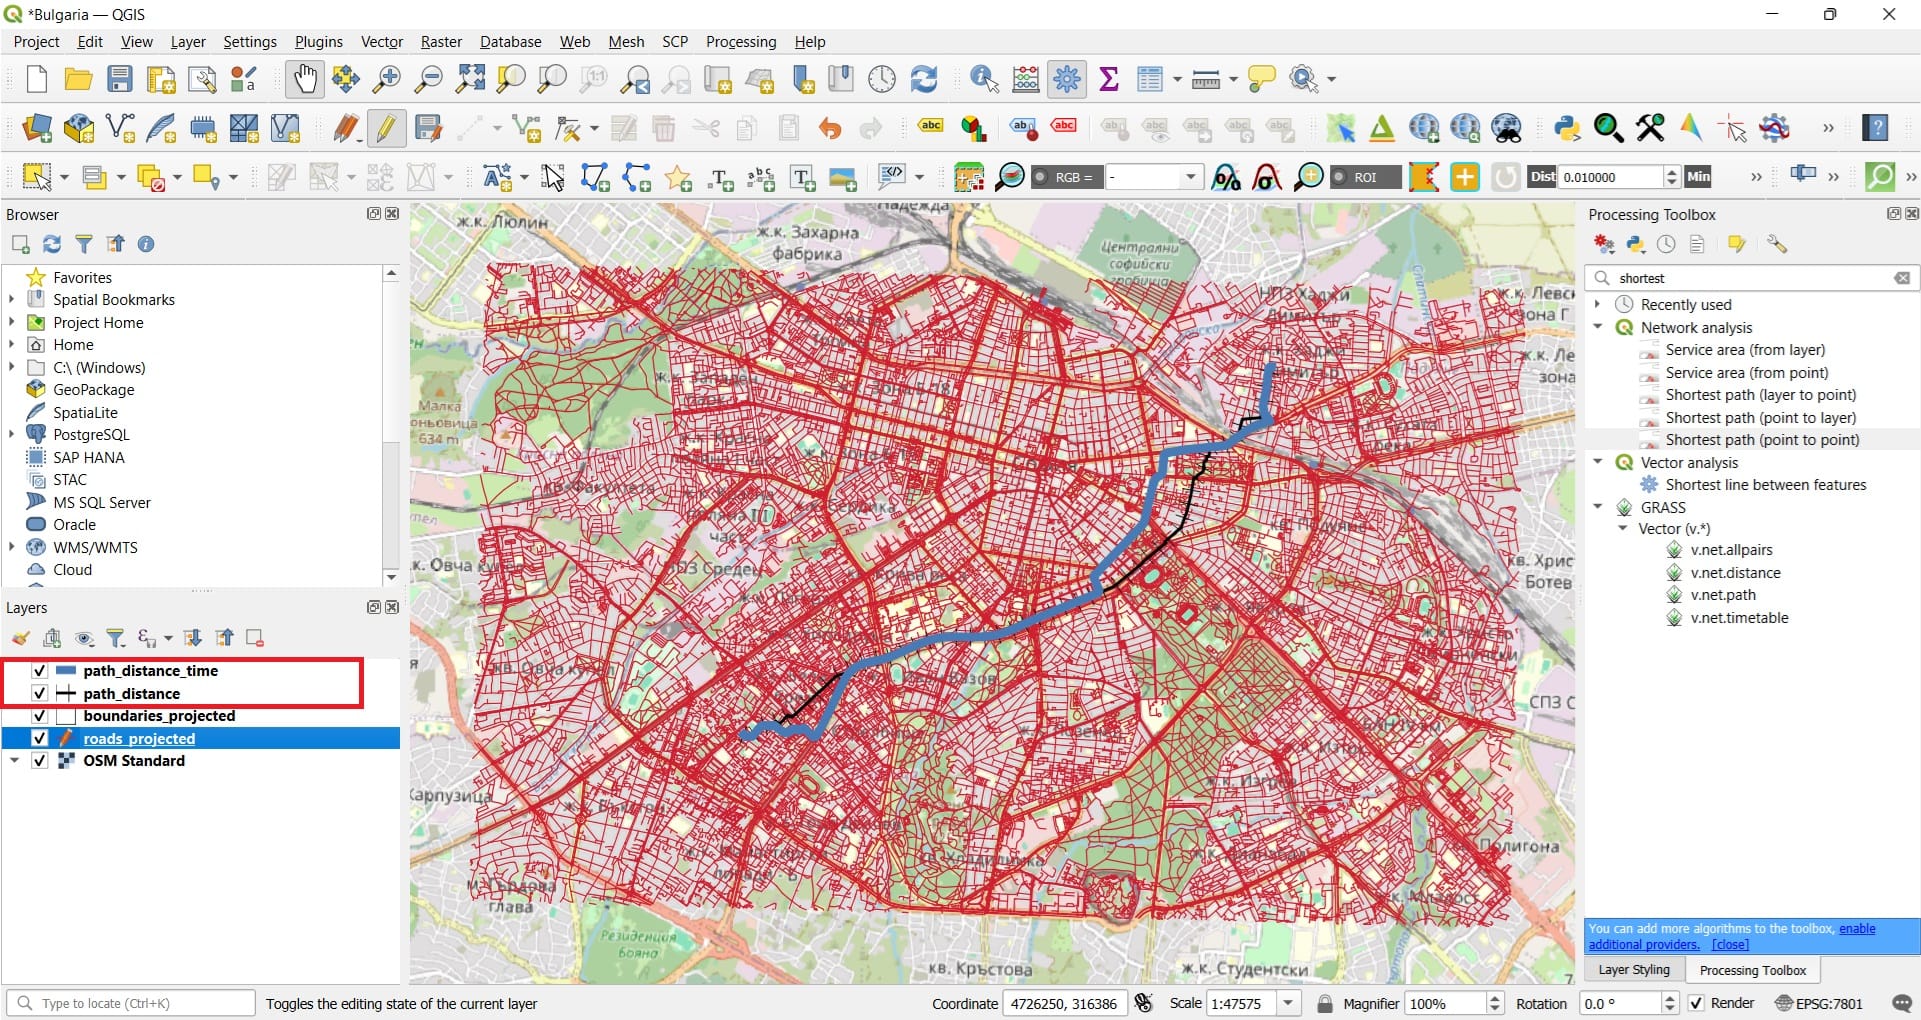Open Processing Toolbox options wrench icon

(x=1776, y=244)
